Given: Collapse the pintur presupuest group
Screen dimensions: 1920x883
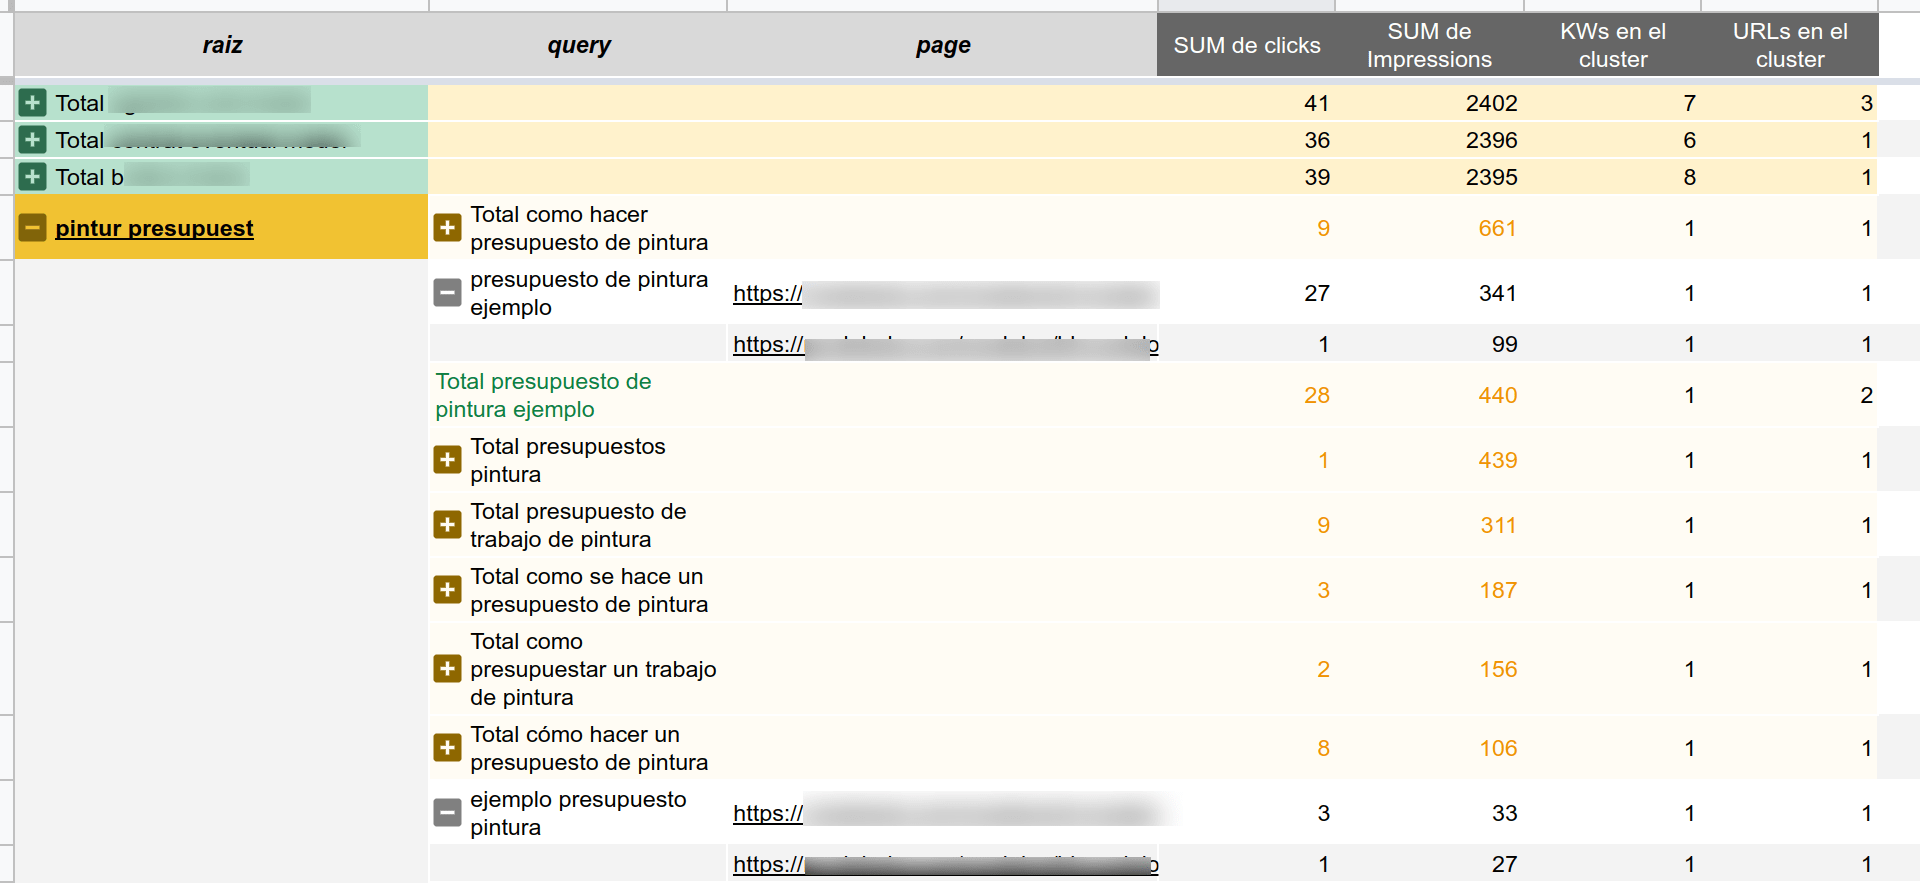Looking at the screenshot, I should click(32, 228).
